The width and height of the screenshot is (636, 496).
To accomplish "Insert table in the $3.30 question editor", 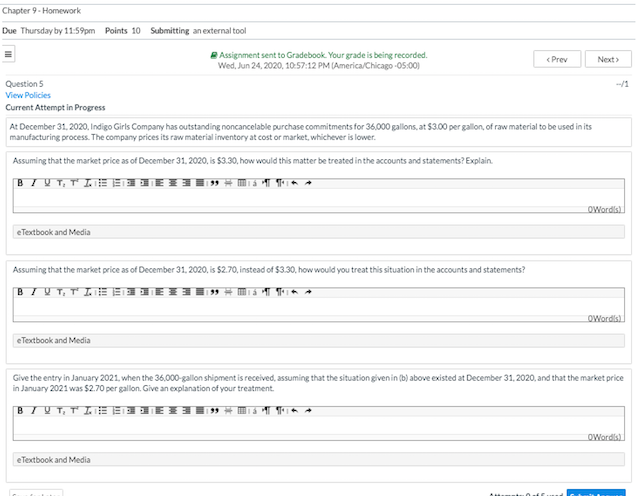I will 242,183.
